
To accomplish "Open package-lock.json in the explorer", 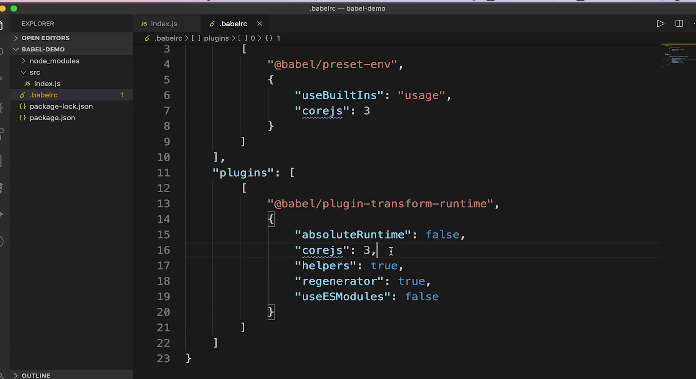I will point(61,107).
